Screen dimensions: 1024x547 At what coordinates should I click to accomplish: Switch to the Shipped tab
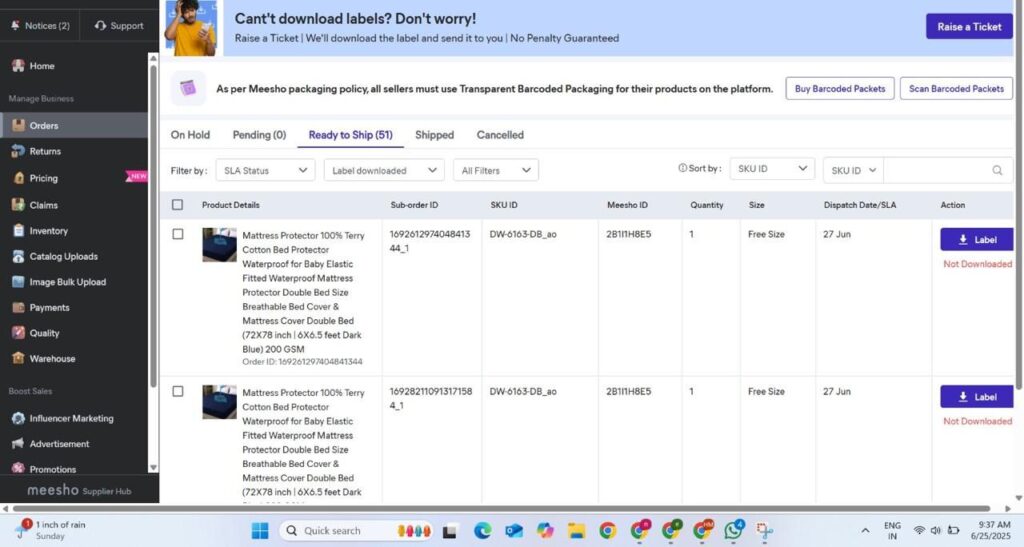coord(434,135)
